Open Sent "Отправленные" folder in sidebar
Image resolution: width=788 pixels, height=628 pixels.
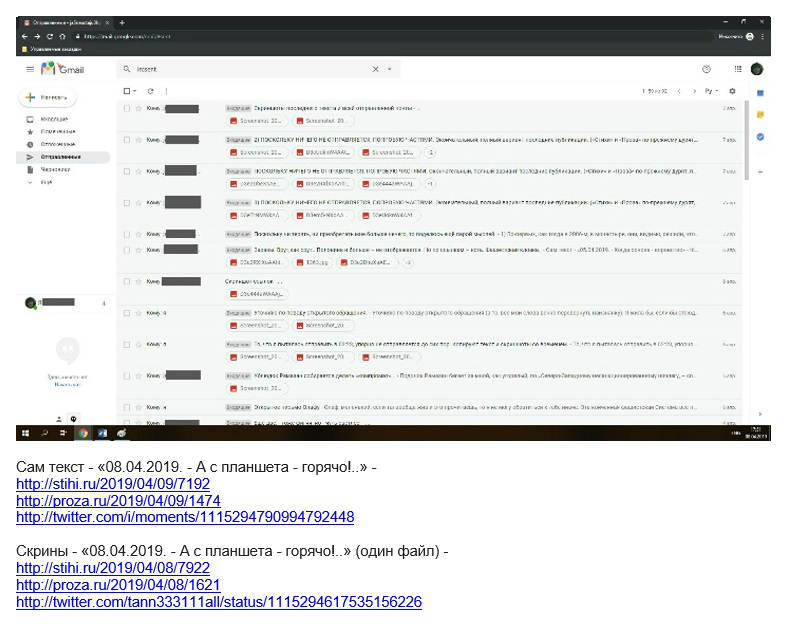63,157
